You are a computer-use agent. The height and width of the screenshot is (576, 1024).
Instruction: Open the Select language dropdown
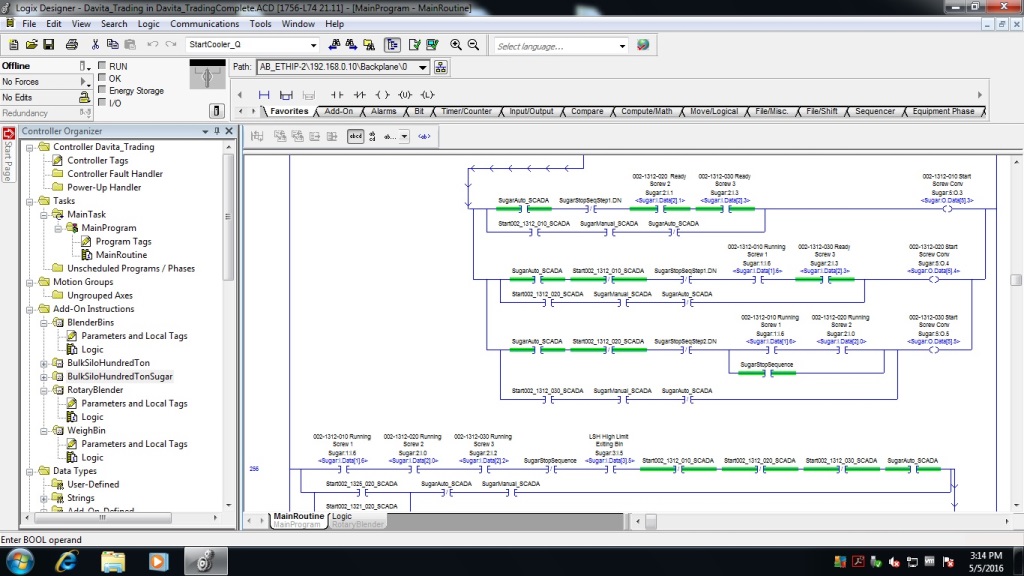(x=622, y=46)
